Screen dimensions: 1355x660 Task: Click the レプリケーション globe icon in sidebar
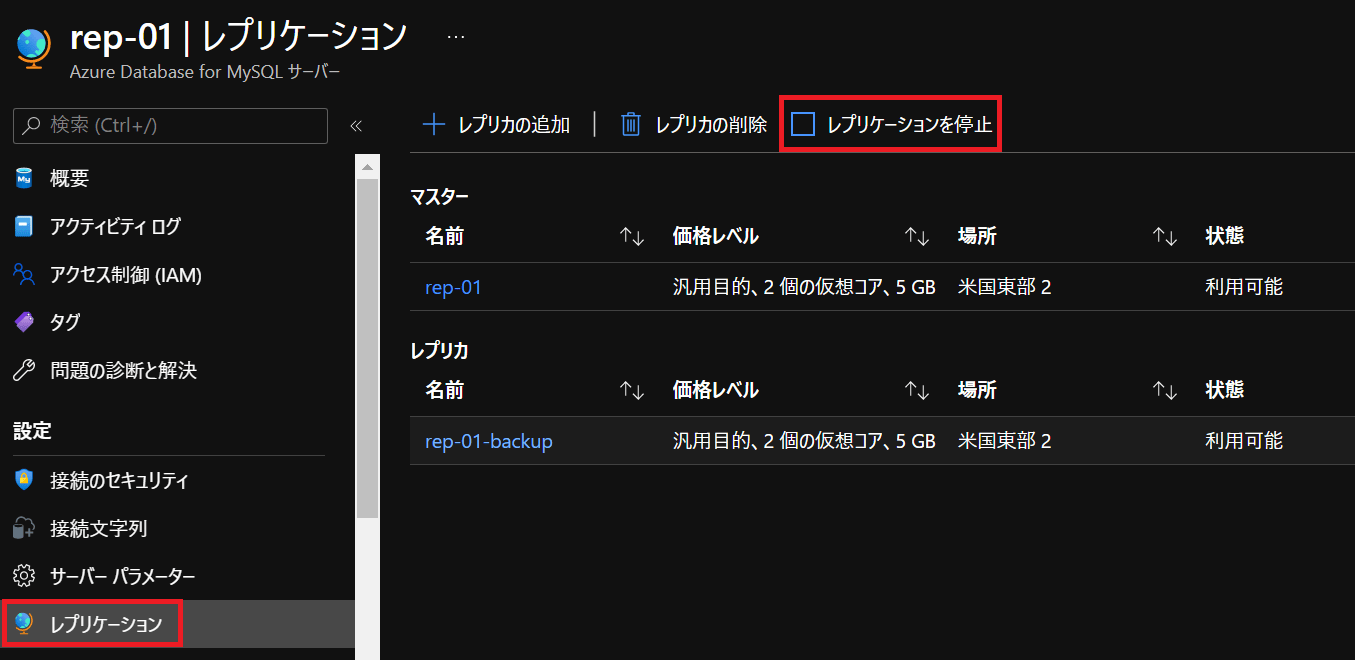click(24, 624)
